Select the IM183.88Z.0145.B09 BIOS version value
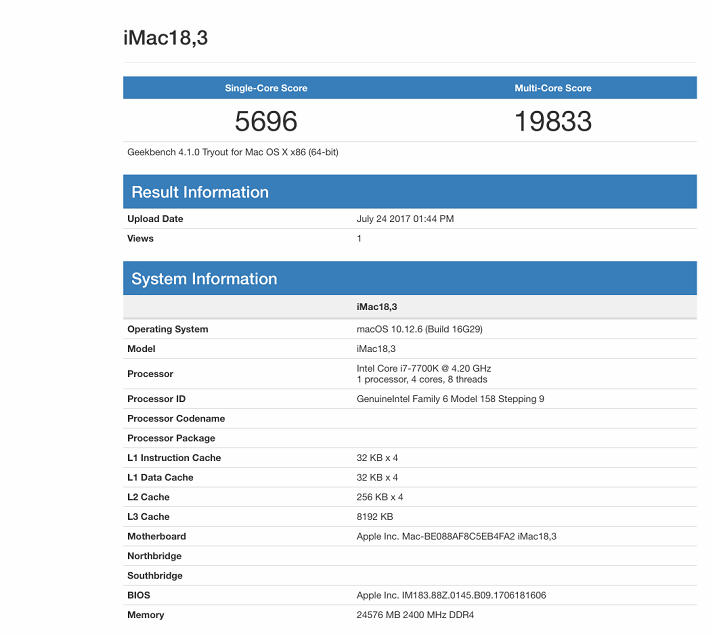Viewport: 712px width, 635px height. [x=451, y=595]
